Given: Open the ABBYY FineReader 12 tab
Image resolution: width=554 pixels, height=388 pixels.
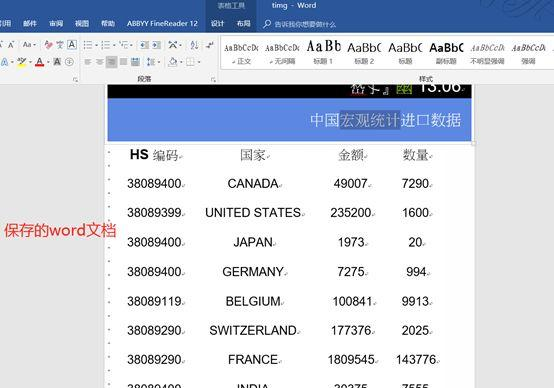Looking at the screenshot, I should (162, 24).
